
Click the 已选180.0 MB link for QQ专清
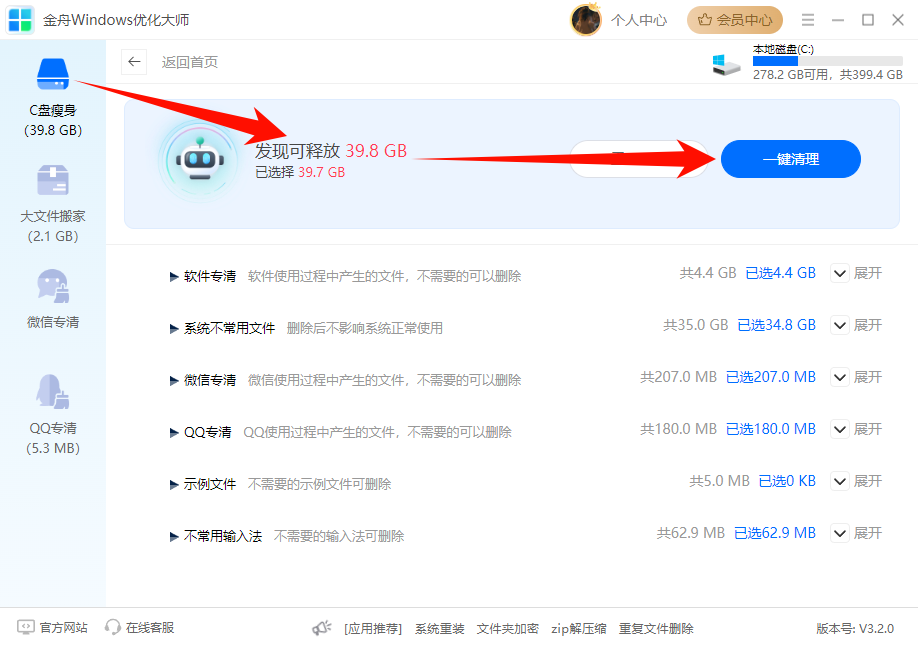770,429
